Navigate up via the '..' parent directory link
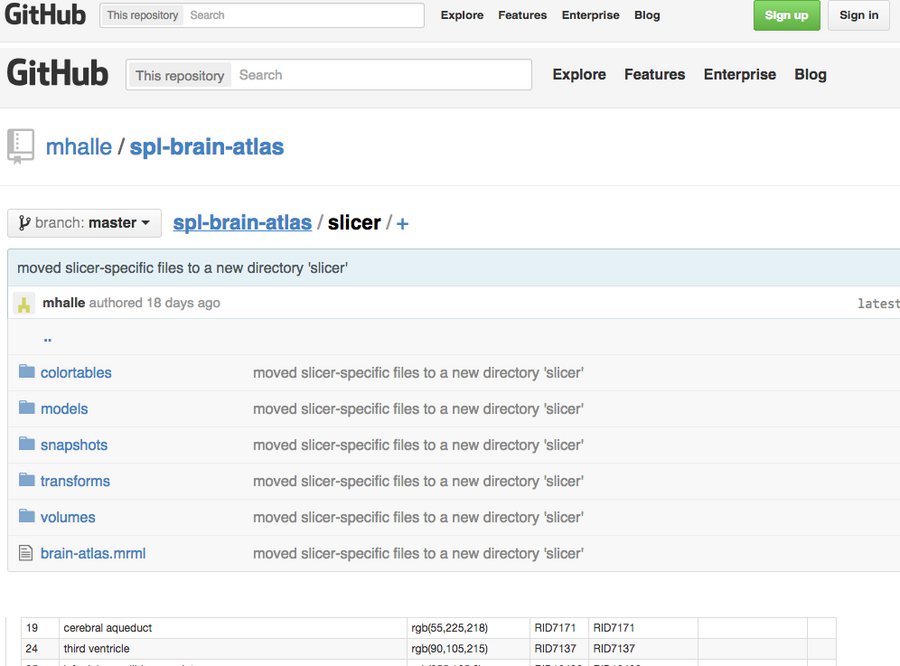The height and width of the screenshot is (666, 900). (x=47, y=337)
